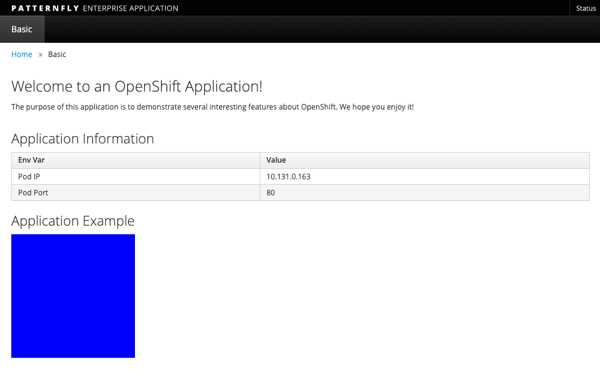Select the Pod Port value 80
Screen dimensions: 600x379
[x=425, y=193]
